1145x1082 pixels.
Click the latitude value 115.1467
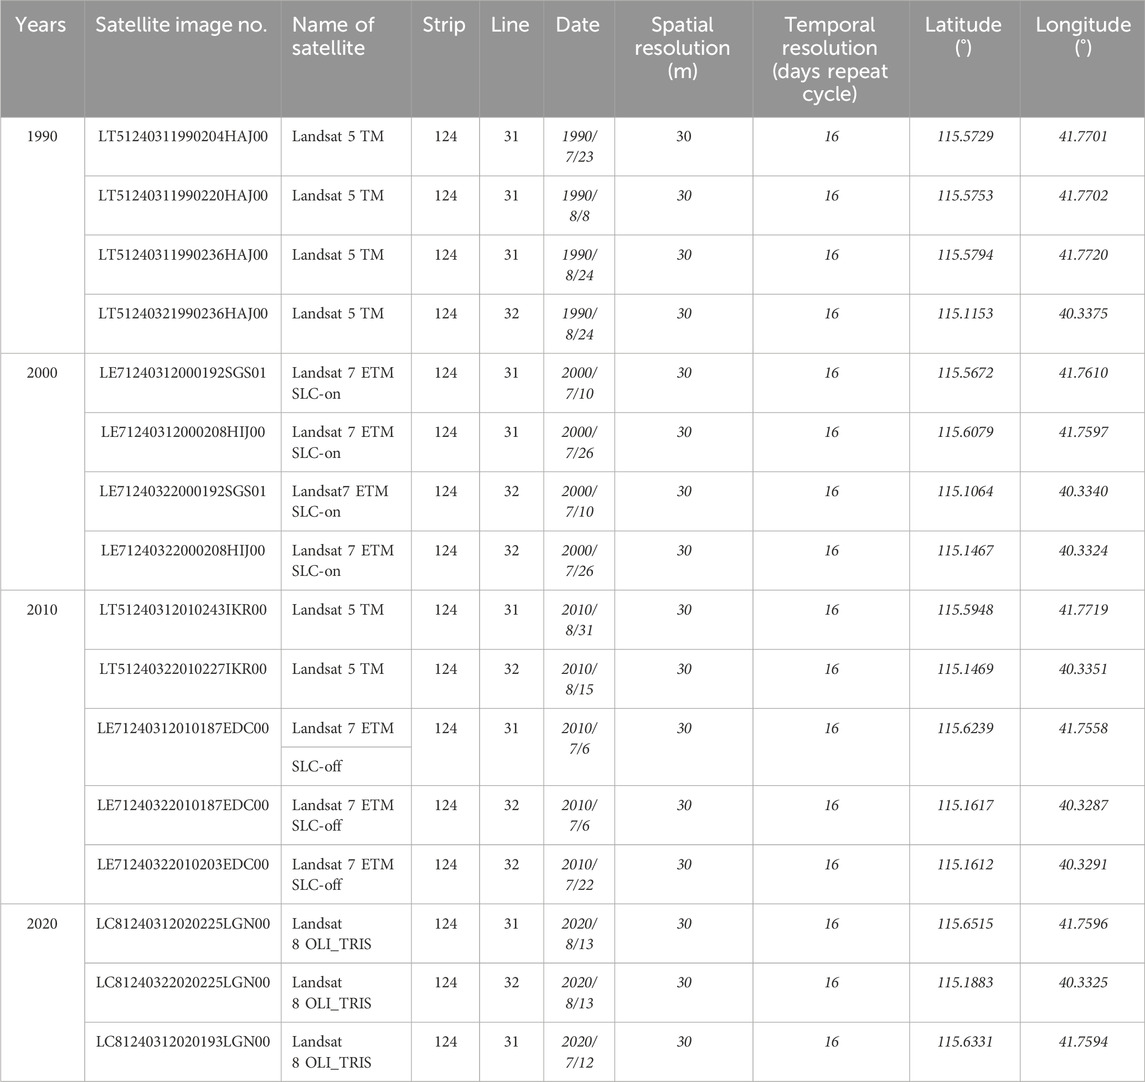965,550
